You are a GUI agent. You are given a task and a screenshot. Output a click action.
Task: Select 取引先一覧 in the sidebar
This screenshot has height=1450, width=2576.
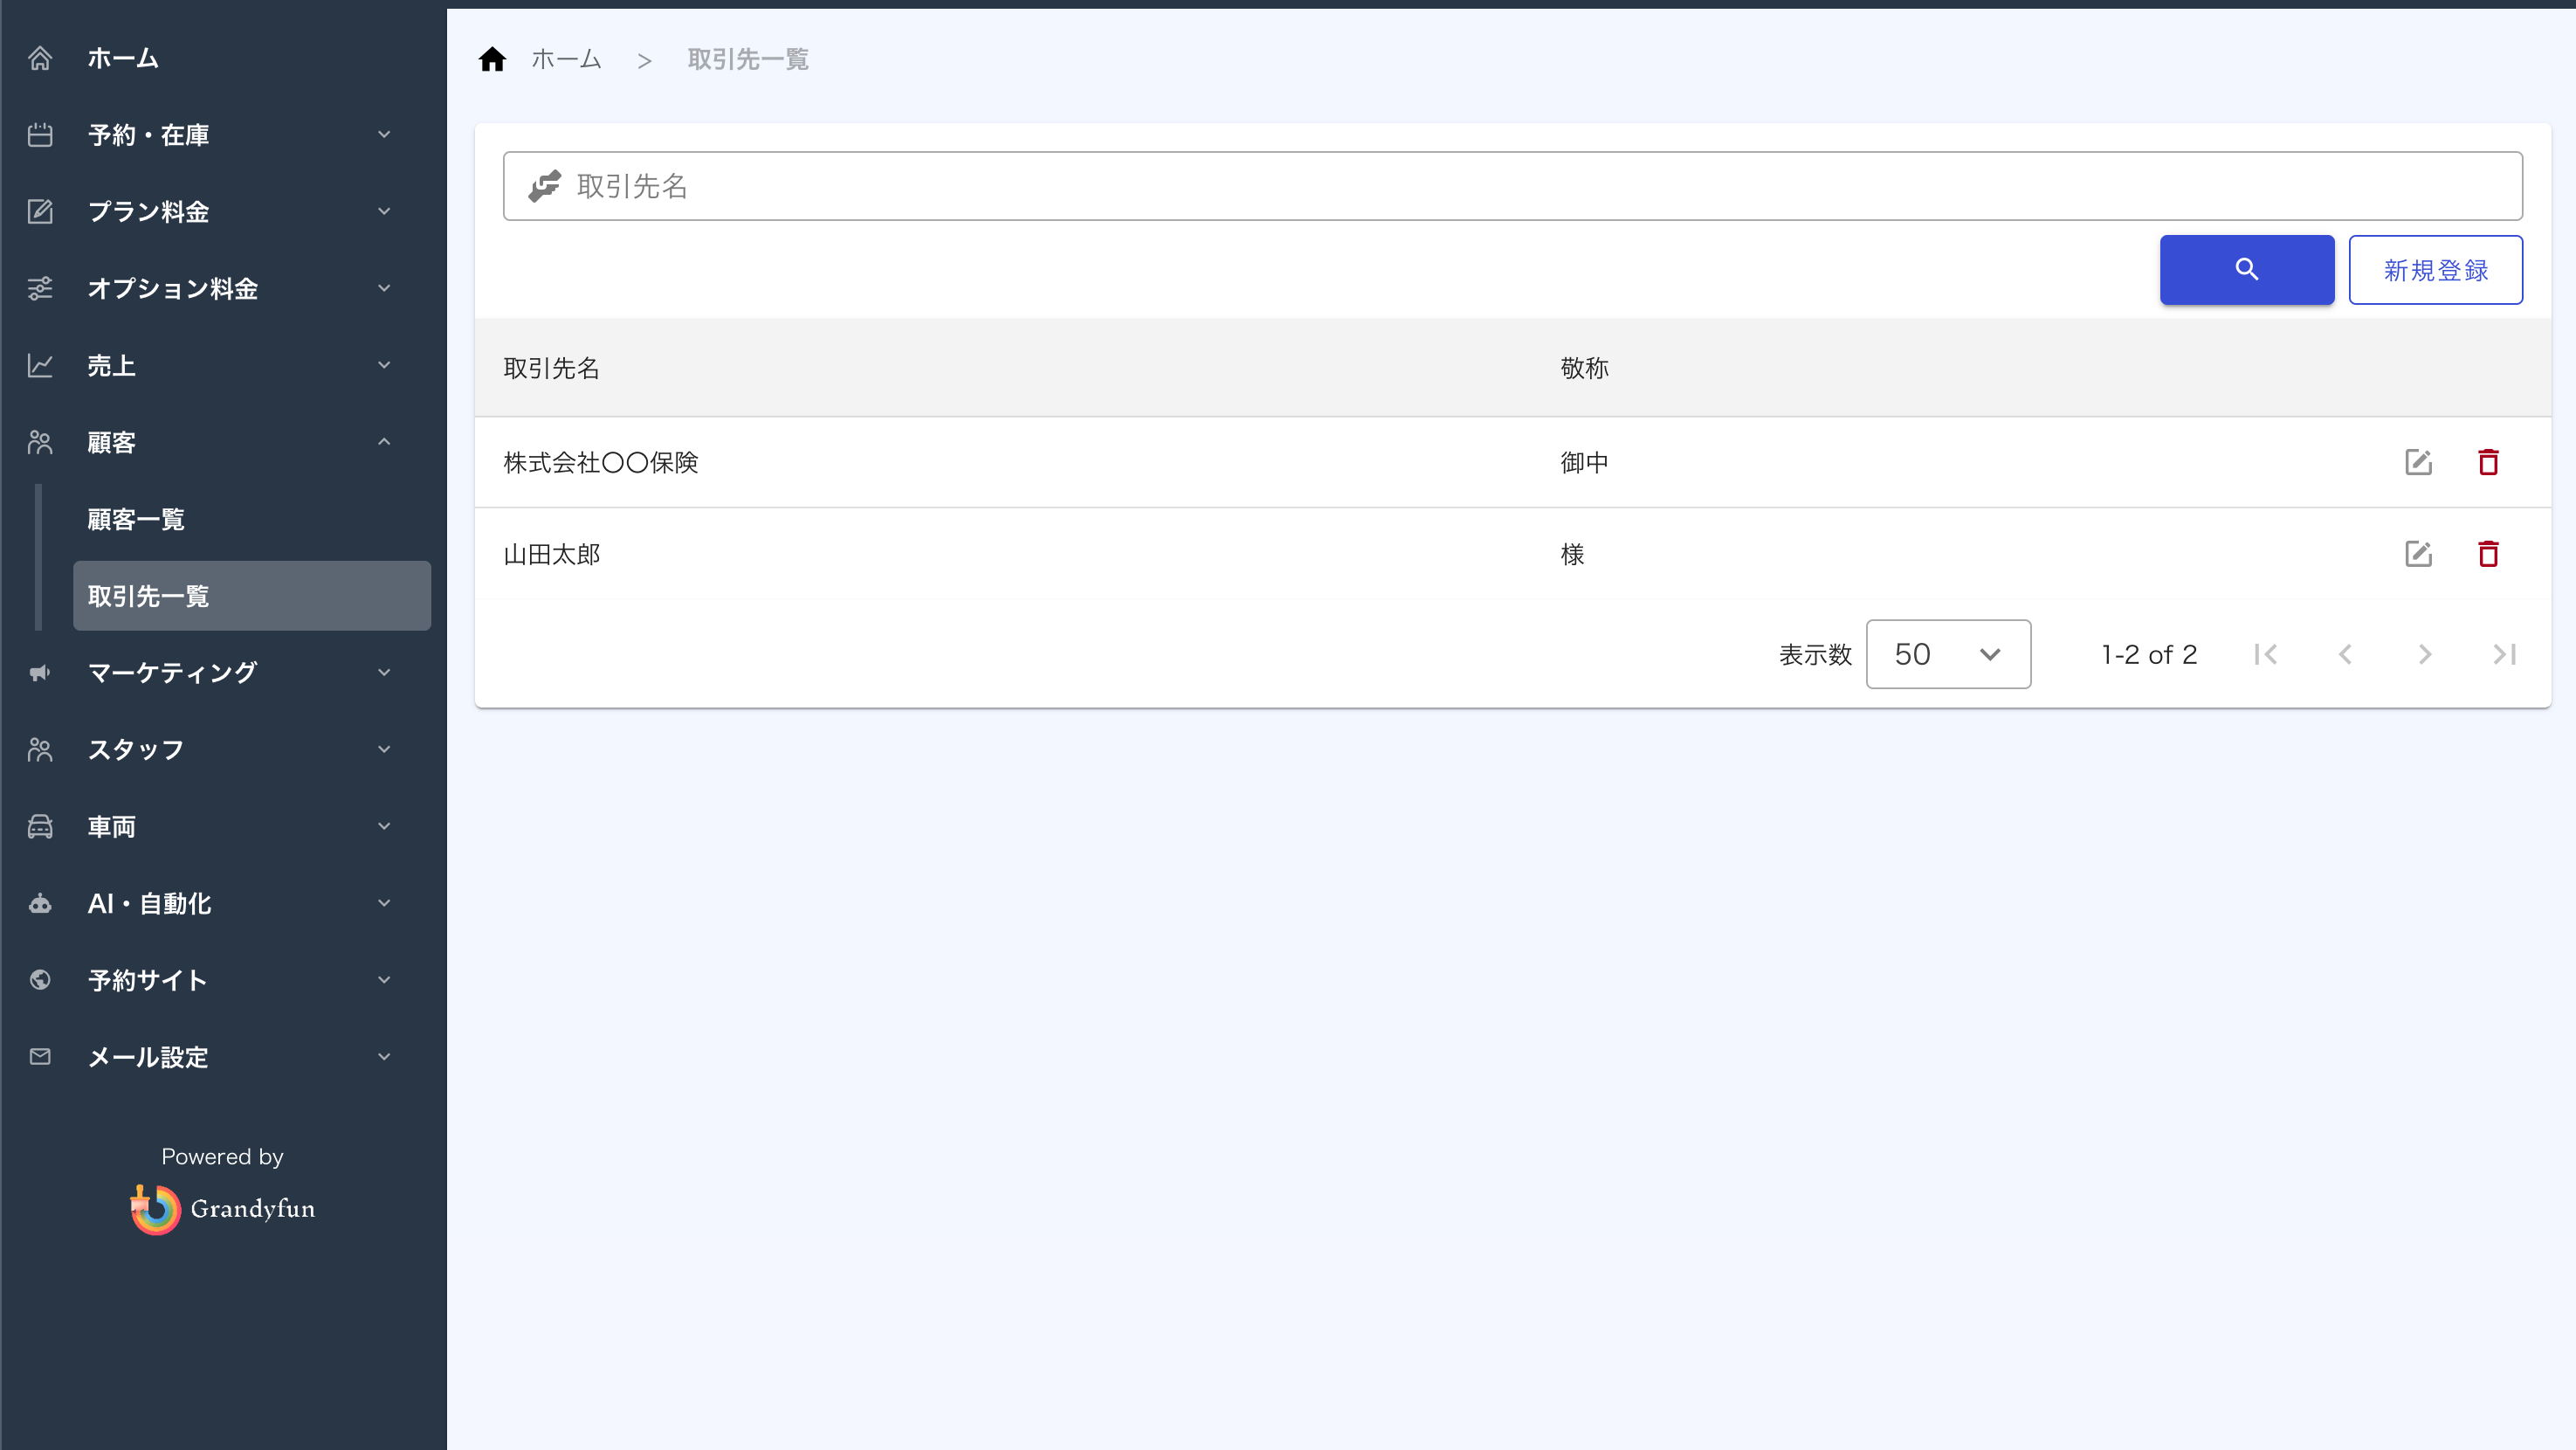252,596
